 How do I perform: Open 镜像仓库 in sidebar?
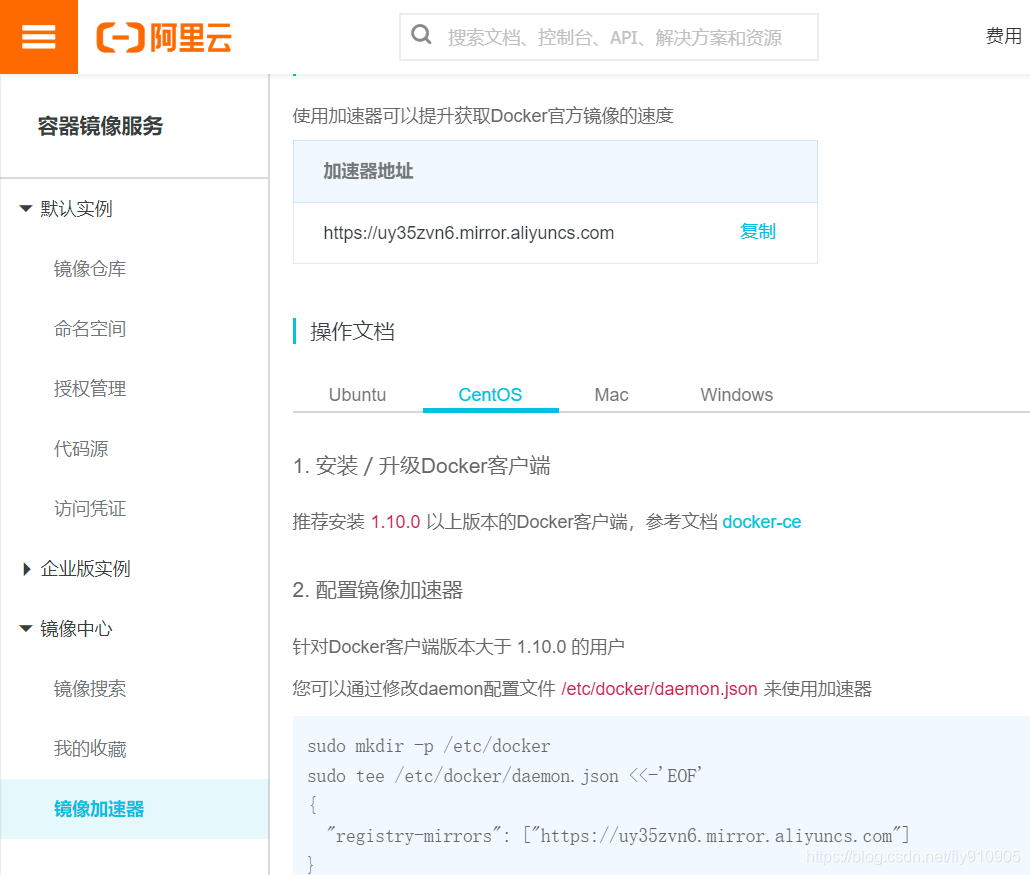[x=90, y=269]
